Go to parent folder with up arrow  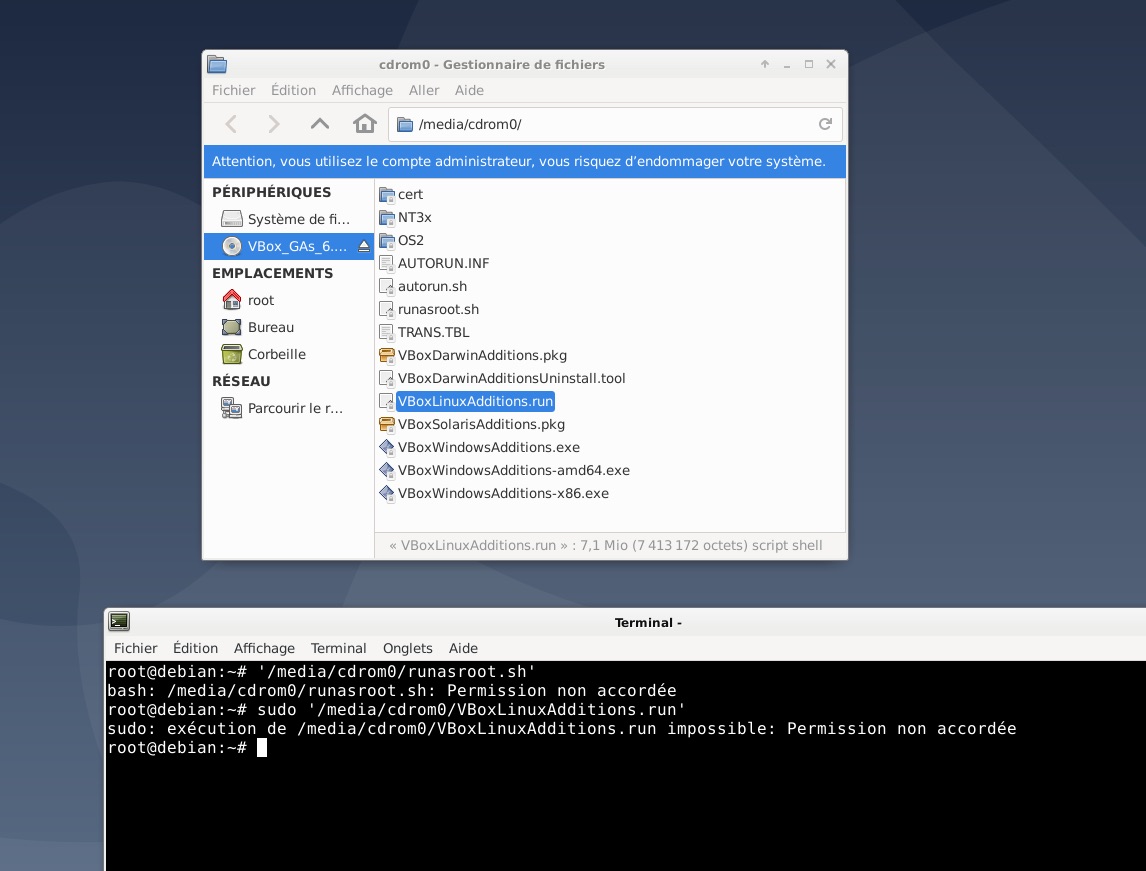(x=319, y=124)
